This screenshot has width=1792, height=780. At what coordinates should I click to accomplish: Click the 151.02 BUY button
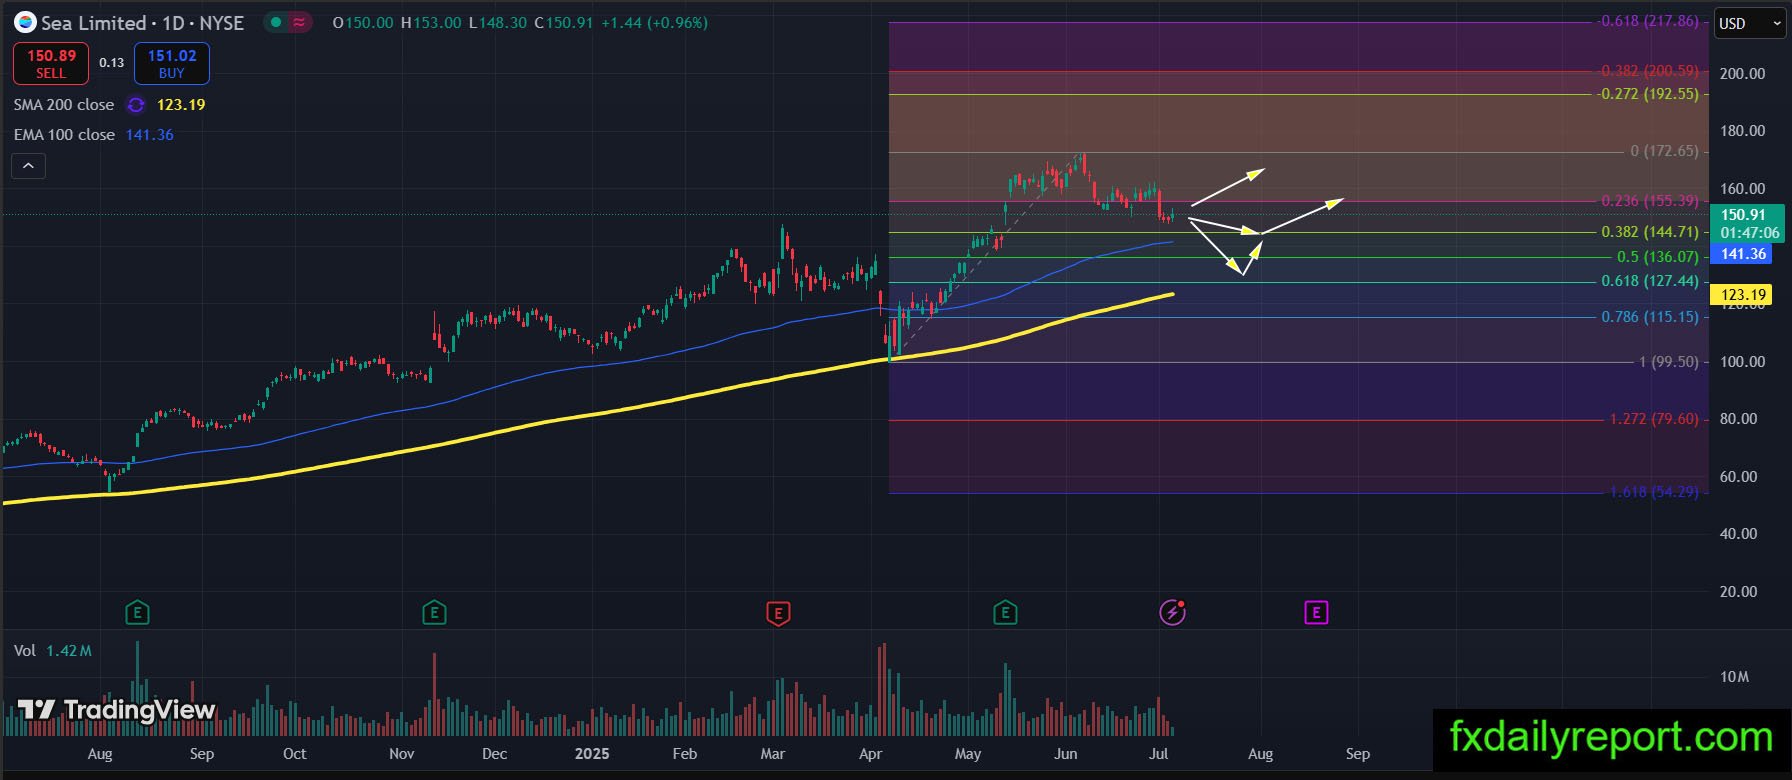[x=172, y=64]
